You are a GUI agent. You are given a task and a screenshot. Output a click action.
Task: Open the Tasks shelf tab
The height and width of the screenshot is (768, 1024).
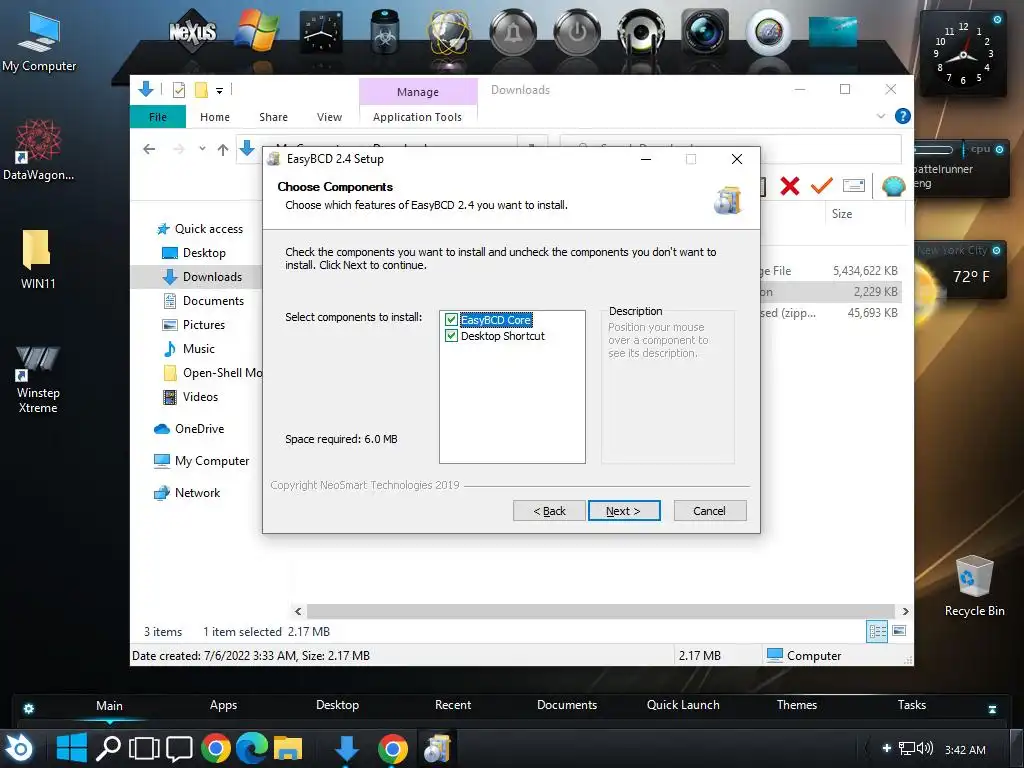912,705
